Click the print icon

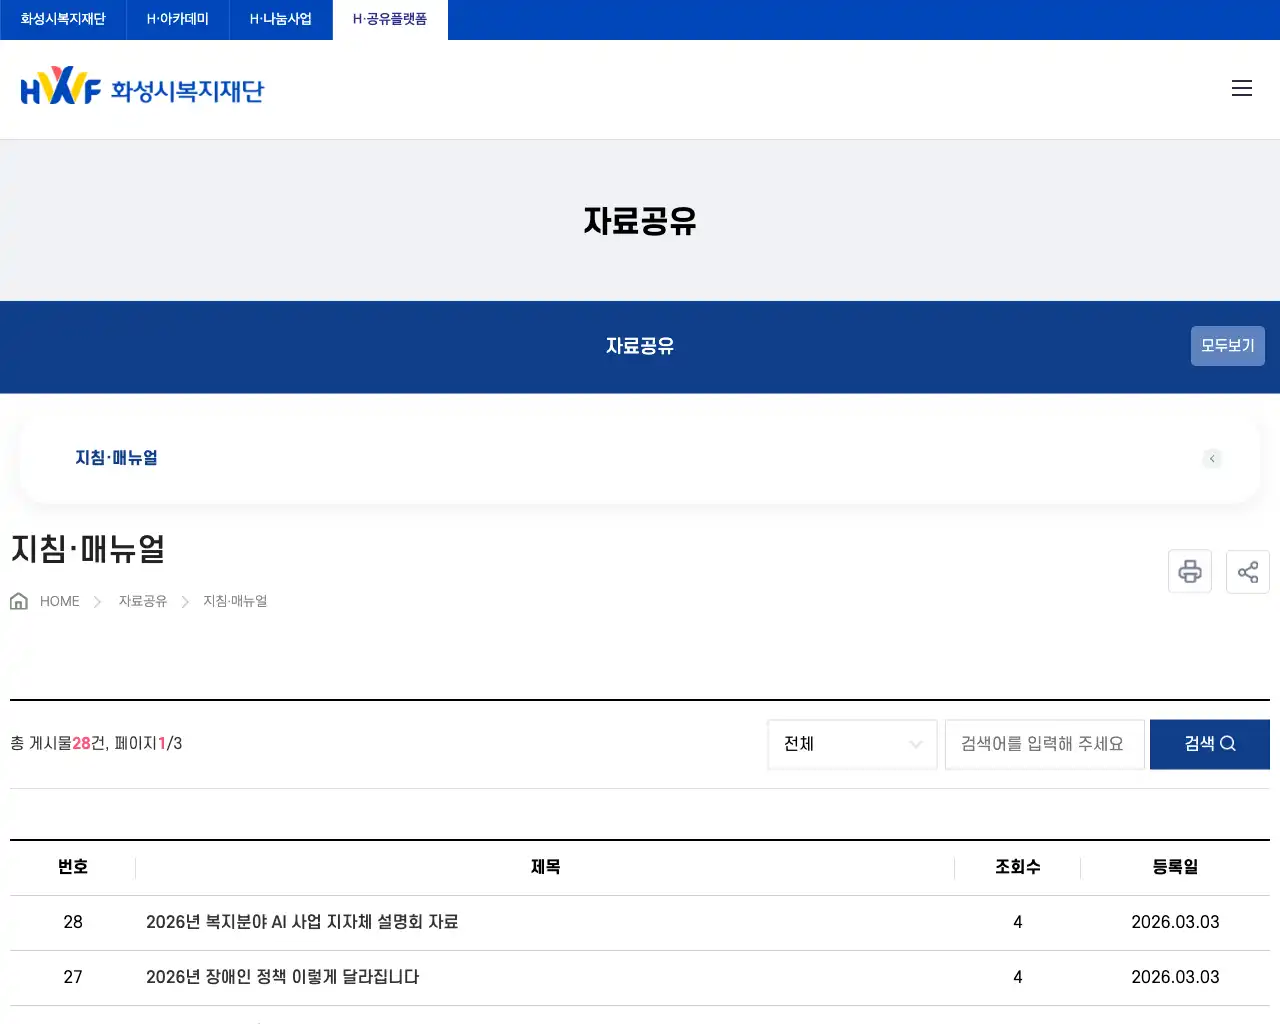(x=1189, y=571)
